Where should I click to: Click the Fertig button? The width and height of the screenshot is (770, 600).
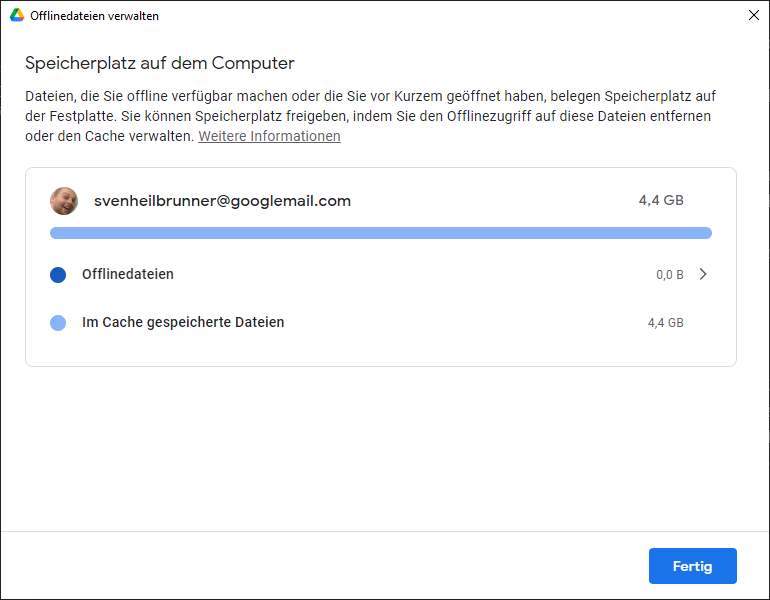tap(692, 566)
